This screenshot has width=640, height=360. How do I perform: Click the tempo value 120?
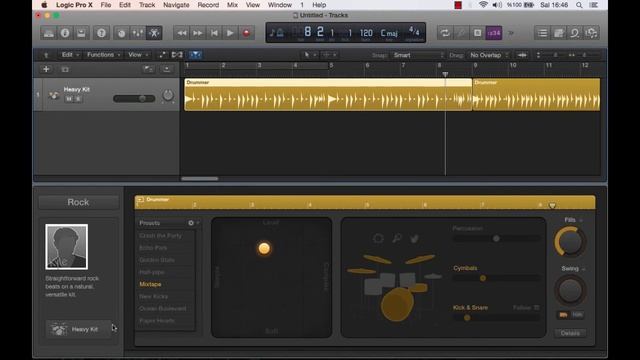366,33
